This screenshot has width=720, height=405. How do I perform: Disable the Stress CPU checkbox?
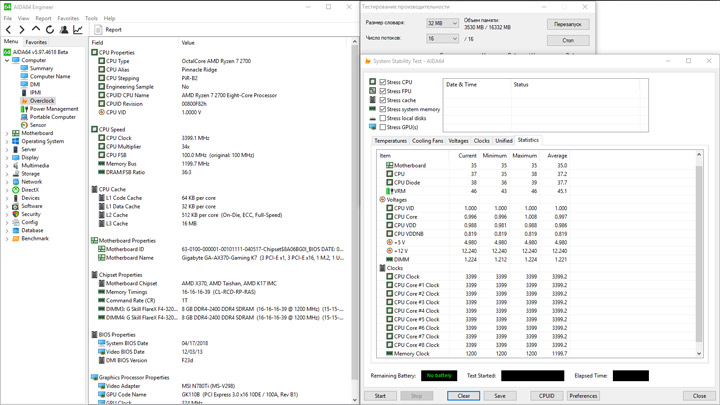coord(383,82)
